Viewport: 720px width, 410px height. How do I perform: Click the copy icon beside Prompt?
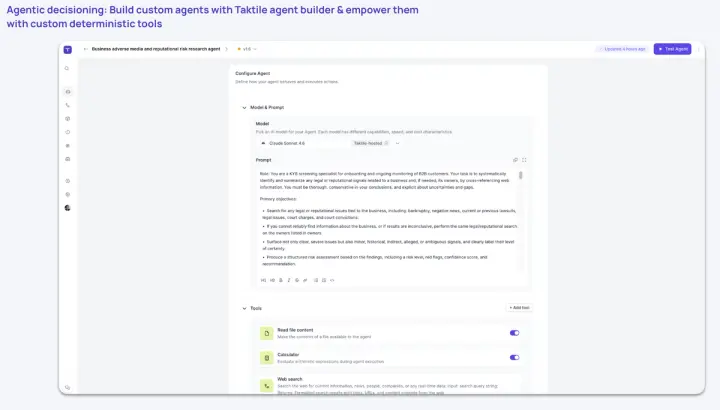(x=515, y=160)
